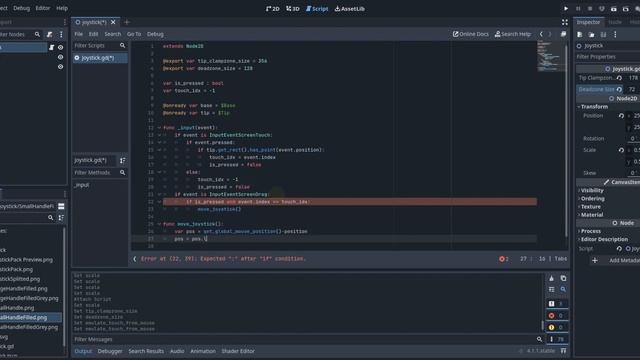Viewport: 640px width, 360px height.
Task: Expand the bottom panel icon
Action: [563, 351]
